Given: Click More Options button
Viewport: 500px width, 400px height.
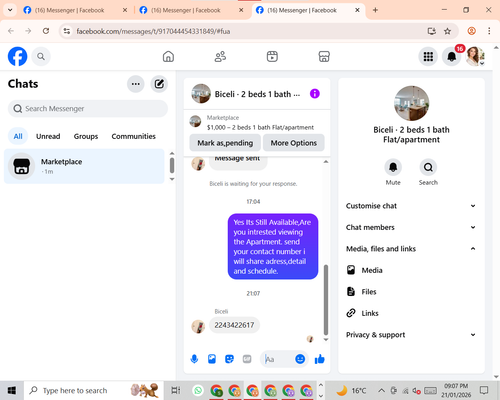Looking at the screenshot, I should [294, 143].
